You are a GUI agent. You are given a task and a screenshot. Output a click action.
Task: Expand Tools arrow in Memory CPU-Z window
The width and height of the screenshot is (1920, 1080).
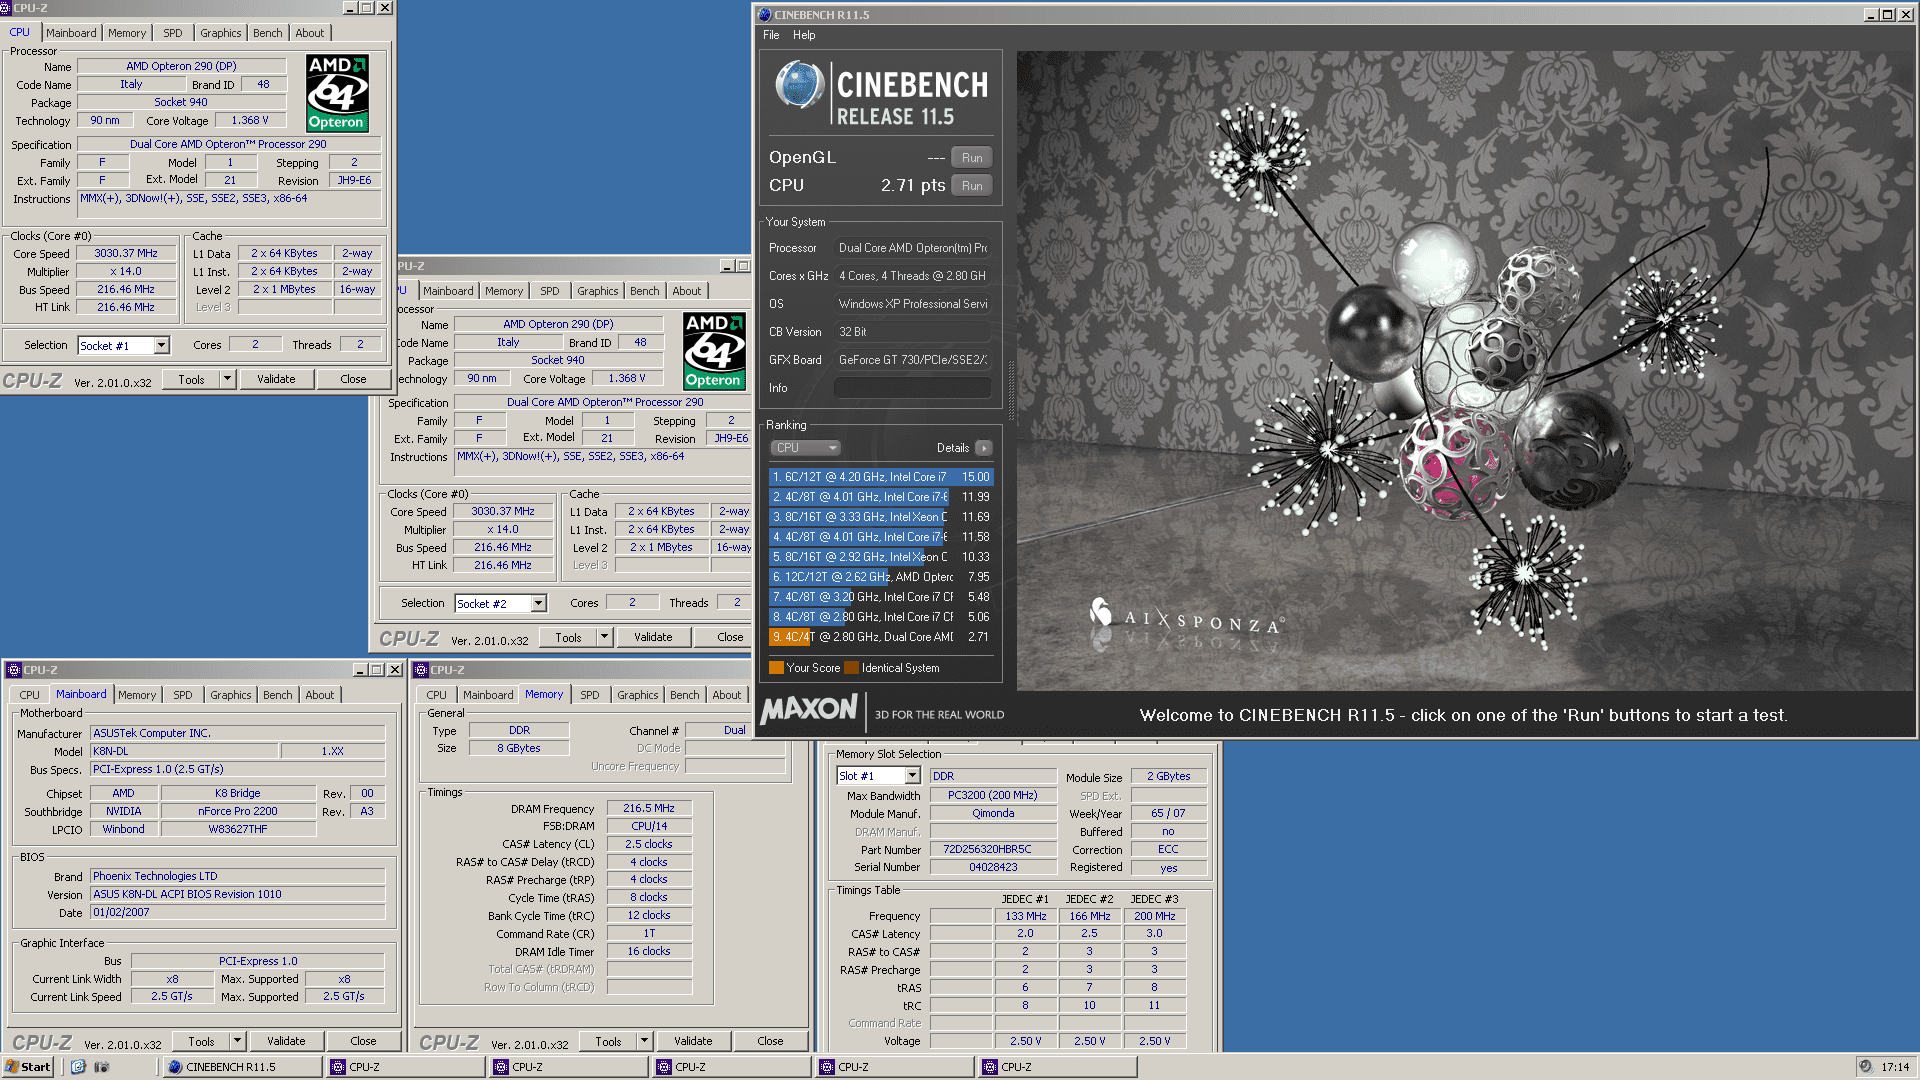click(644, 1041)
